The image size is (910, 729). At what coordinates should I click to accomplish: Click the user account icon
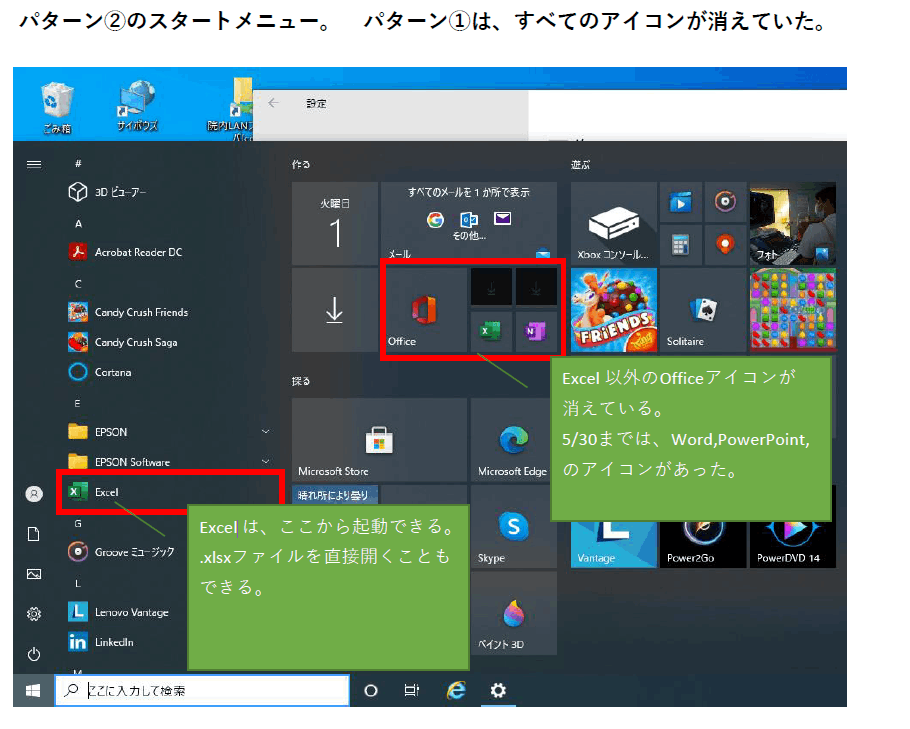(34, 494)
